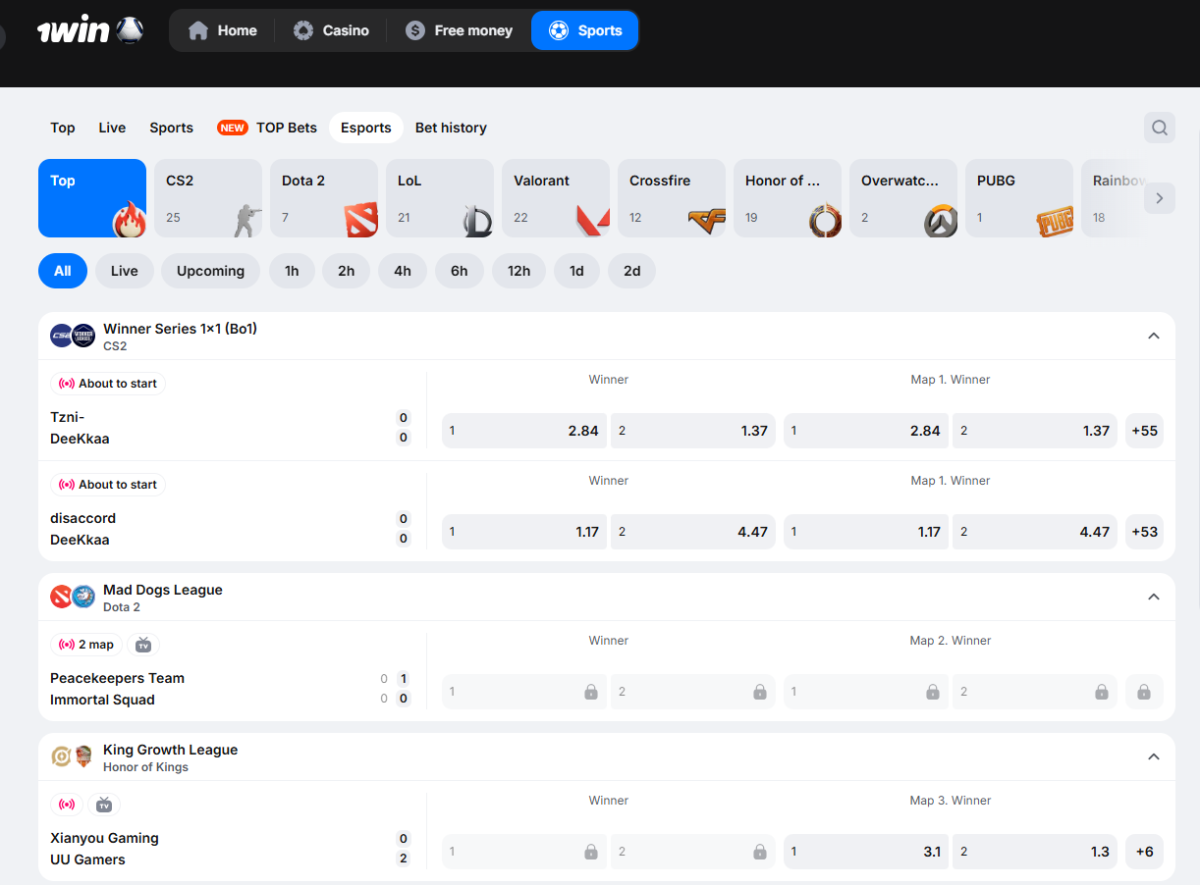Click locked Map 2 Winner 1 odds

pyautogui.click(x=866, y=692)
